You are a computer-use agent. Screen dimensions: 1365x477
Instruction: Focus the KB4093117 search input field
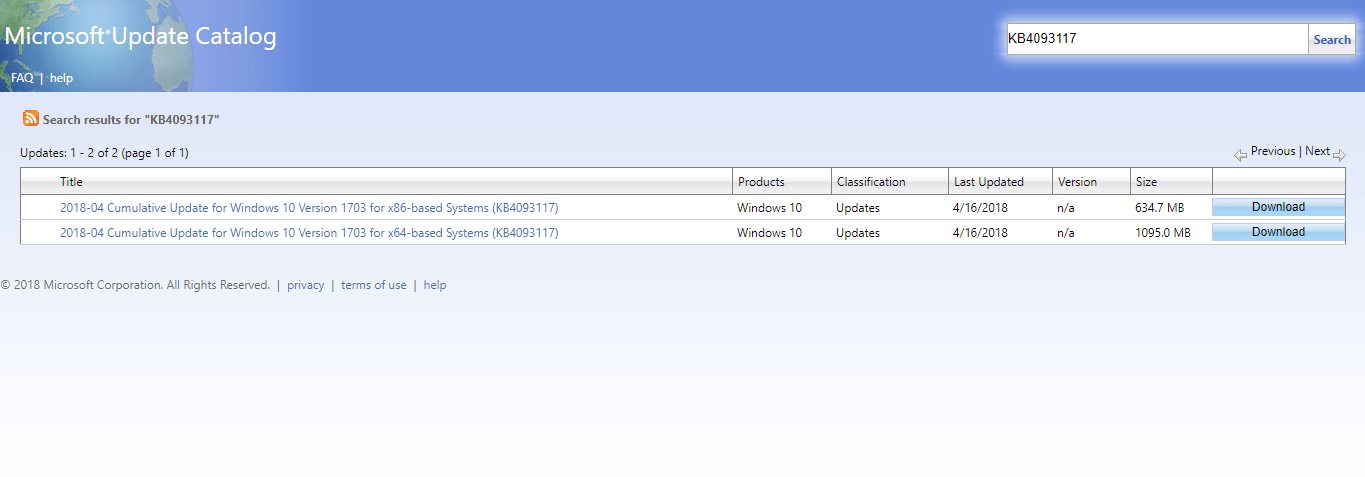point(1157,39)
